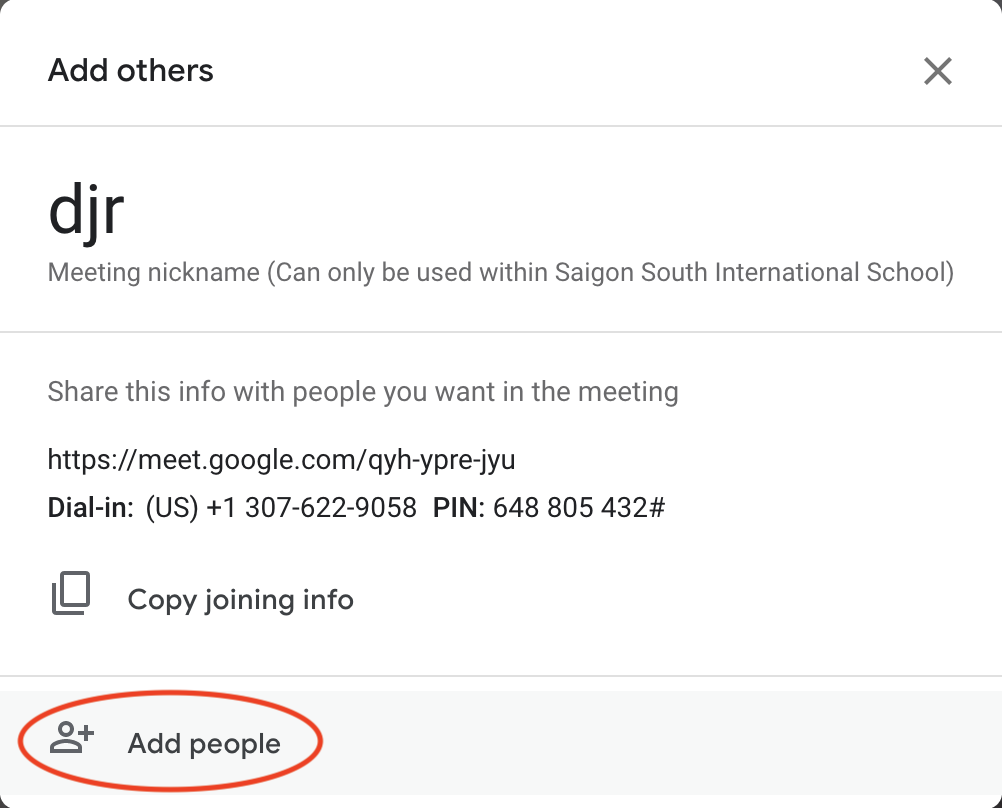Click the Add others dialog title
1002x808 pixels.
coord(131,71)
